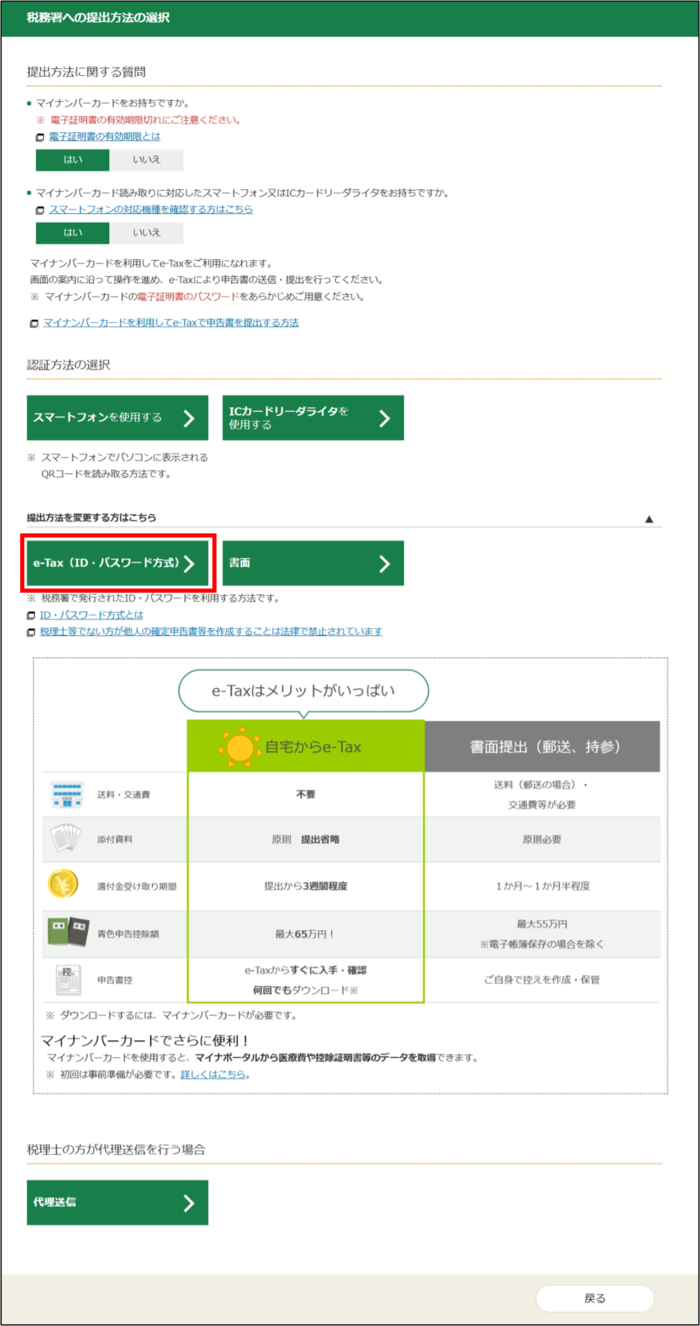Image resolution: width=700 pixels, height=1326 pixels.
Task: Click the icon beside ID・パスワード方式とは
Action: coord(32,616)
